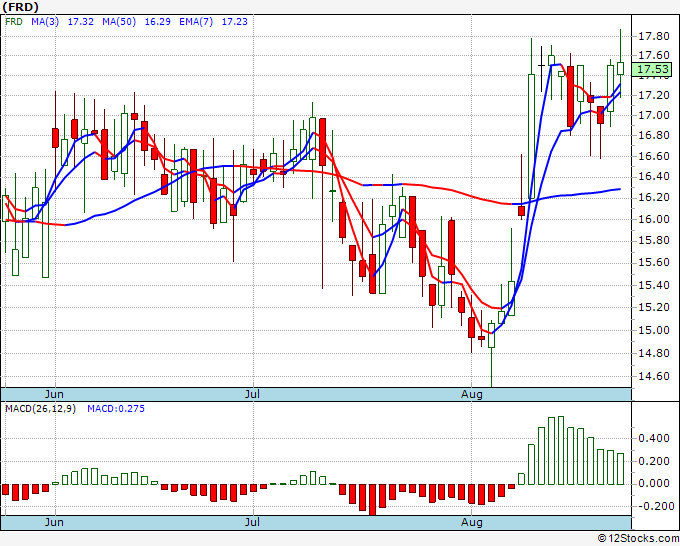Viewport: 680px width, 546px height.
Task: Click the 16.60 price axis label
Action: tap(654, 156)
